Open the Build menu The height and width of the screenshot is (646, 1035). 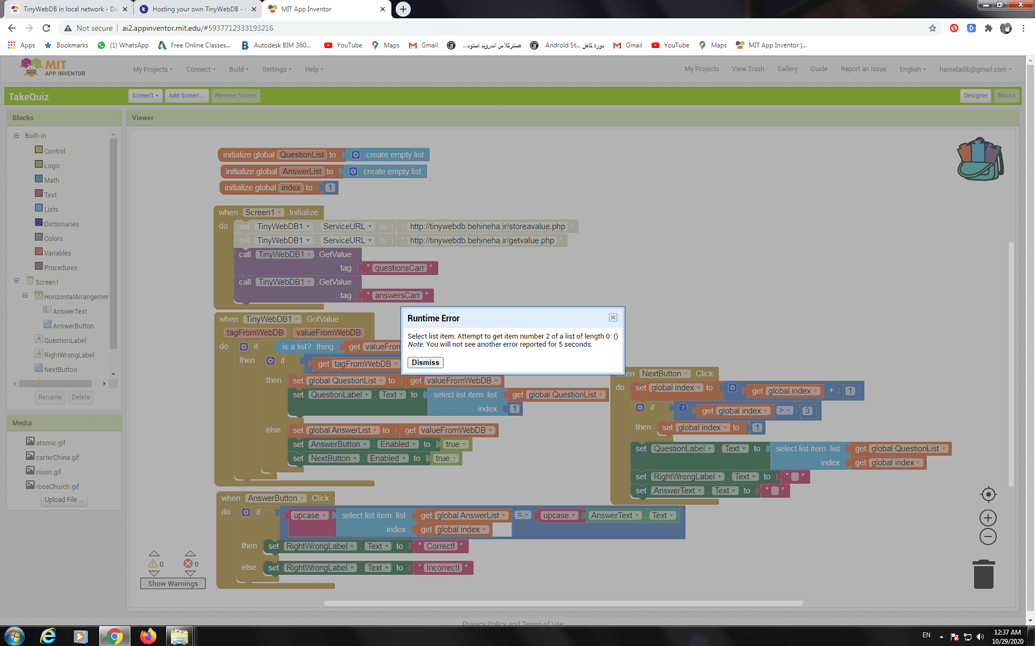coord(236,70)
